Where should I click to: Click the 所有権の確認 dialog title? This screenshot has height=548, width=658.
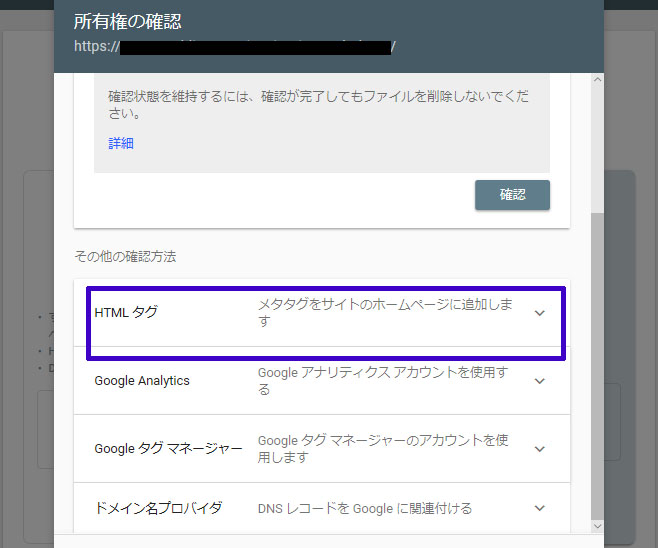click(x=128, y=21)
